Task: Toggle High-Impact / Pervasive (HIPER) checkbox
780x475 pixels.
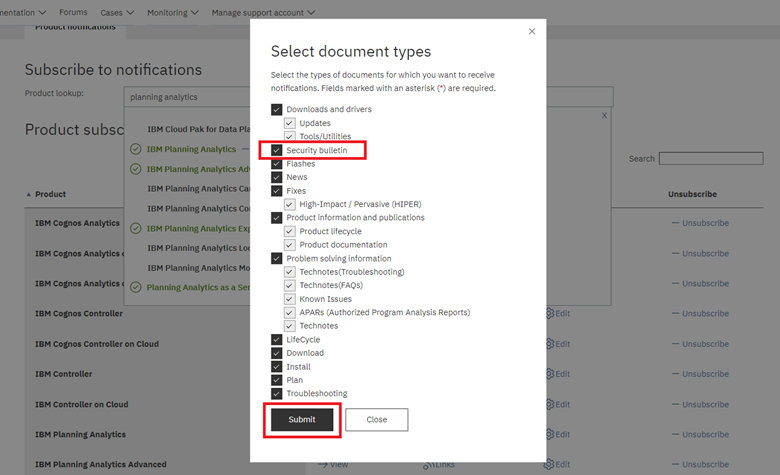Action: [290, 204]
